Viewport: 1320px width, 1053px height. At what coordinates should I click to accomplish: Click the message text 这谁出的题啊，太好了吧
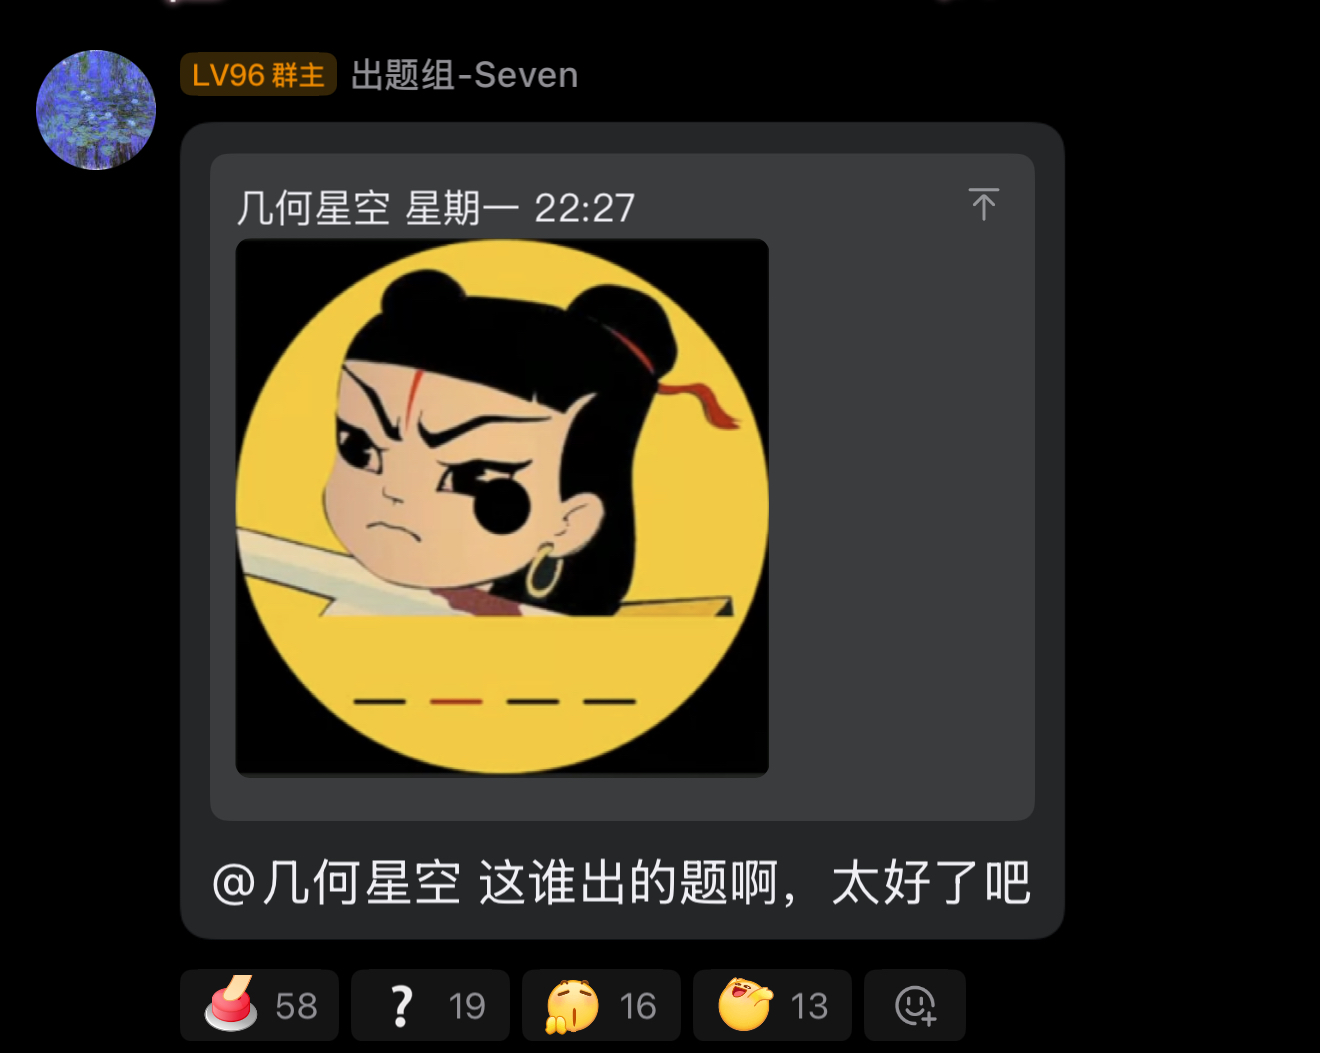754,883
